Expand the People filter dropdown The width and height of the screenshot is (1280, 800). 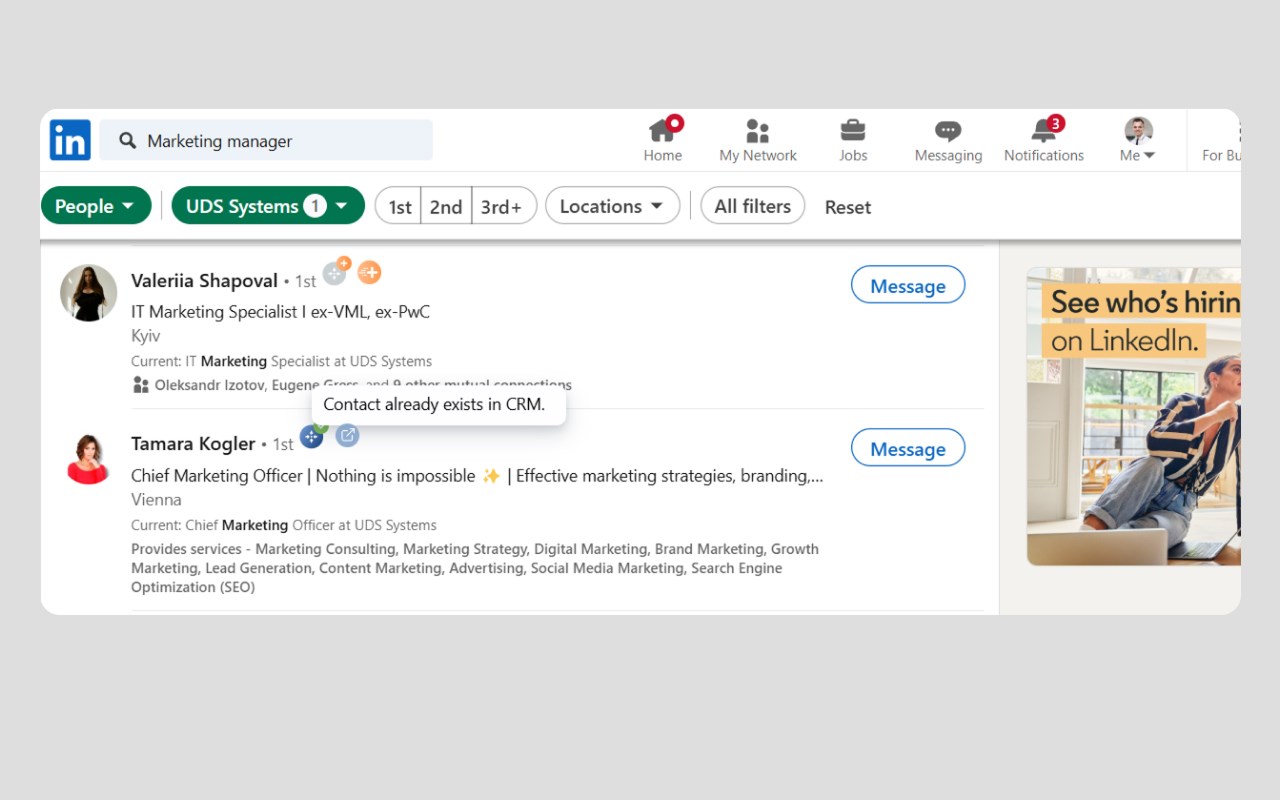tap(96, 206)
